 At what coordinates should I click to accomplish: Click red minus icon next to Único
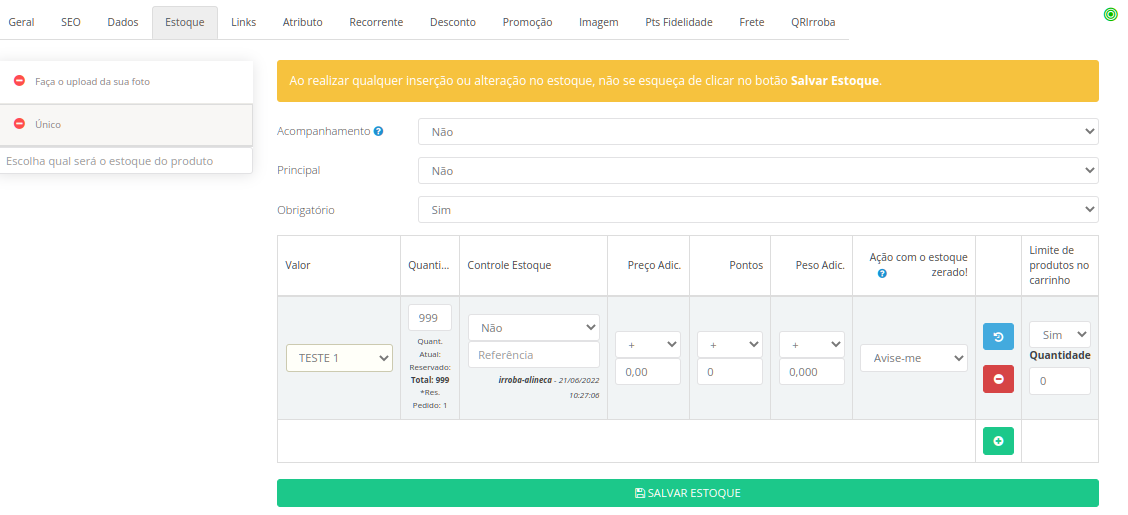point(19,124)
